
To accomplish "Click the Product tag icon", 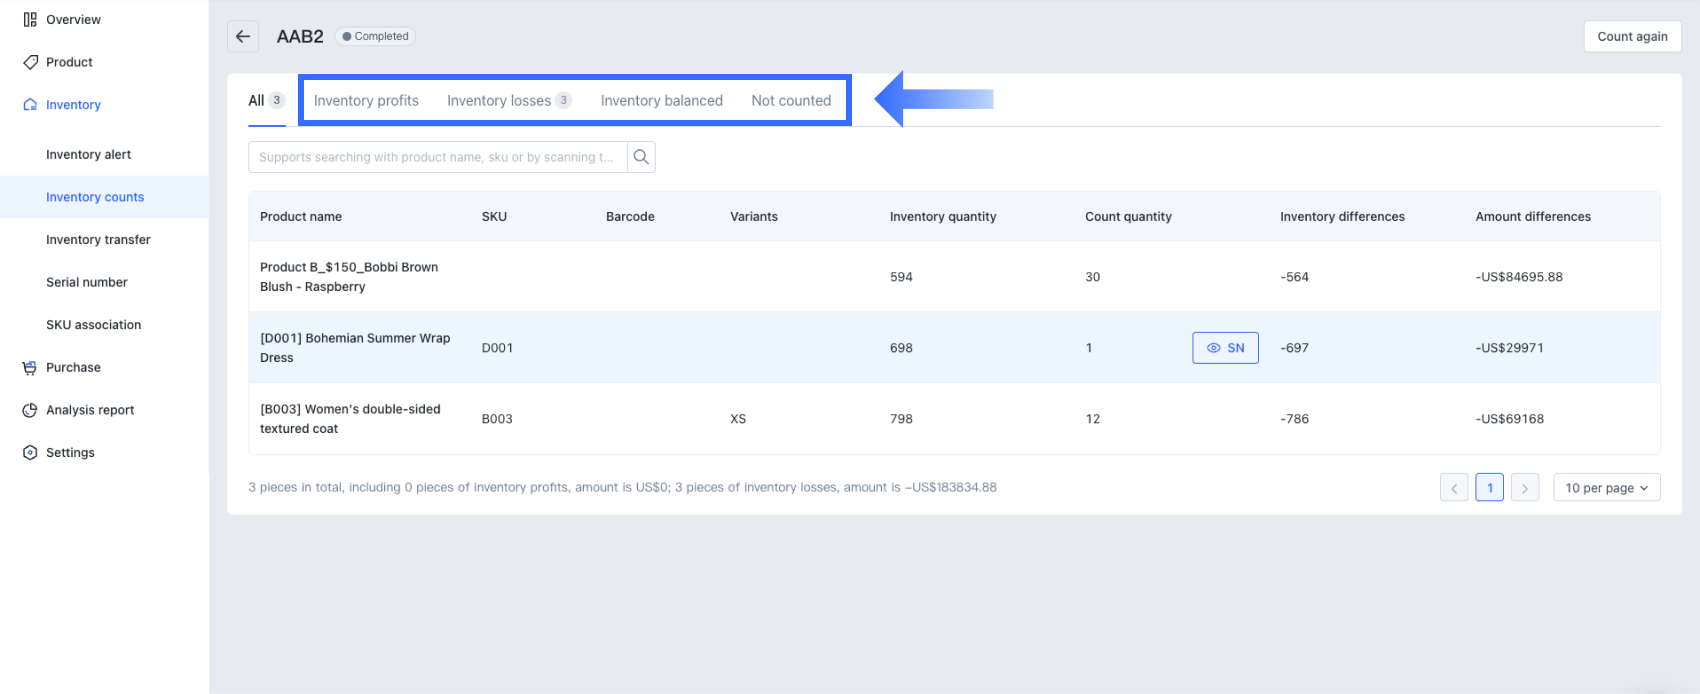I will (30, 62).
